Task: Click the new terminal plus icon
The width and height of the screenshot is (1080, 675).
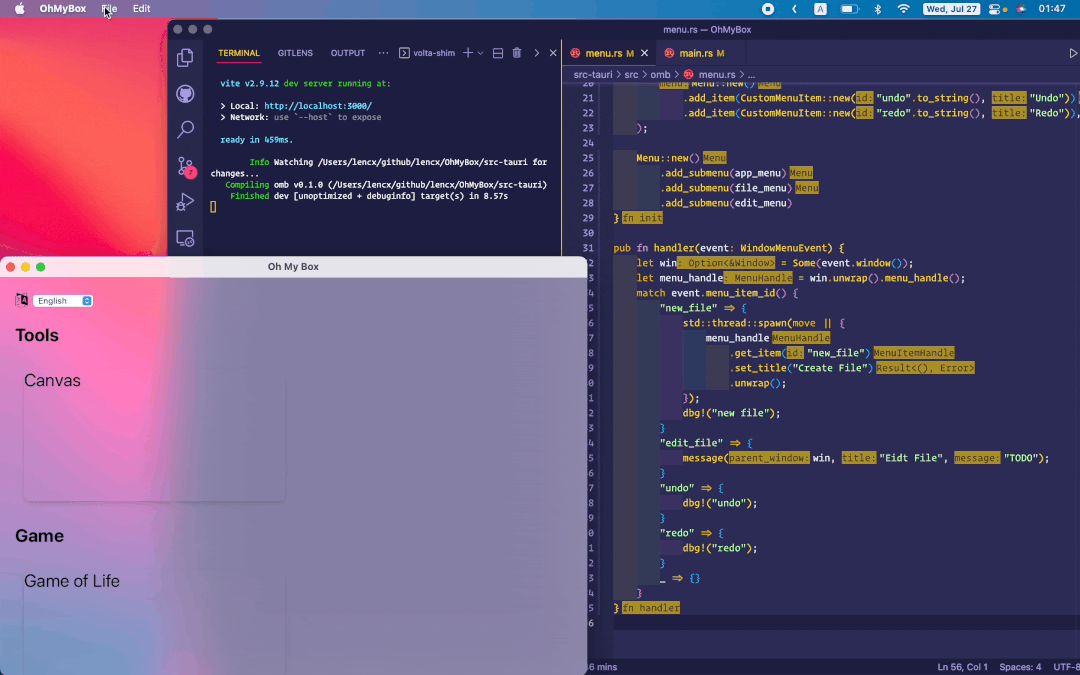Action: click(x=467, y=53)
